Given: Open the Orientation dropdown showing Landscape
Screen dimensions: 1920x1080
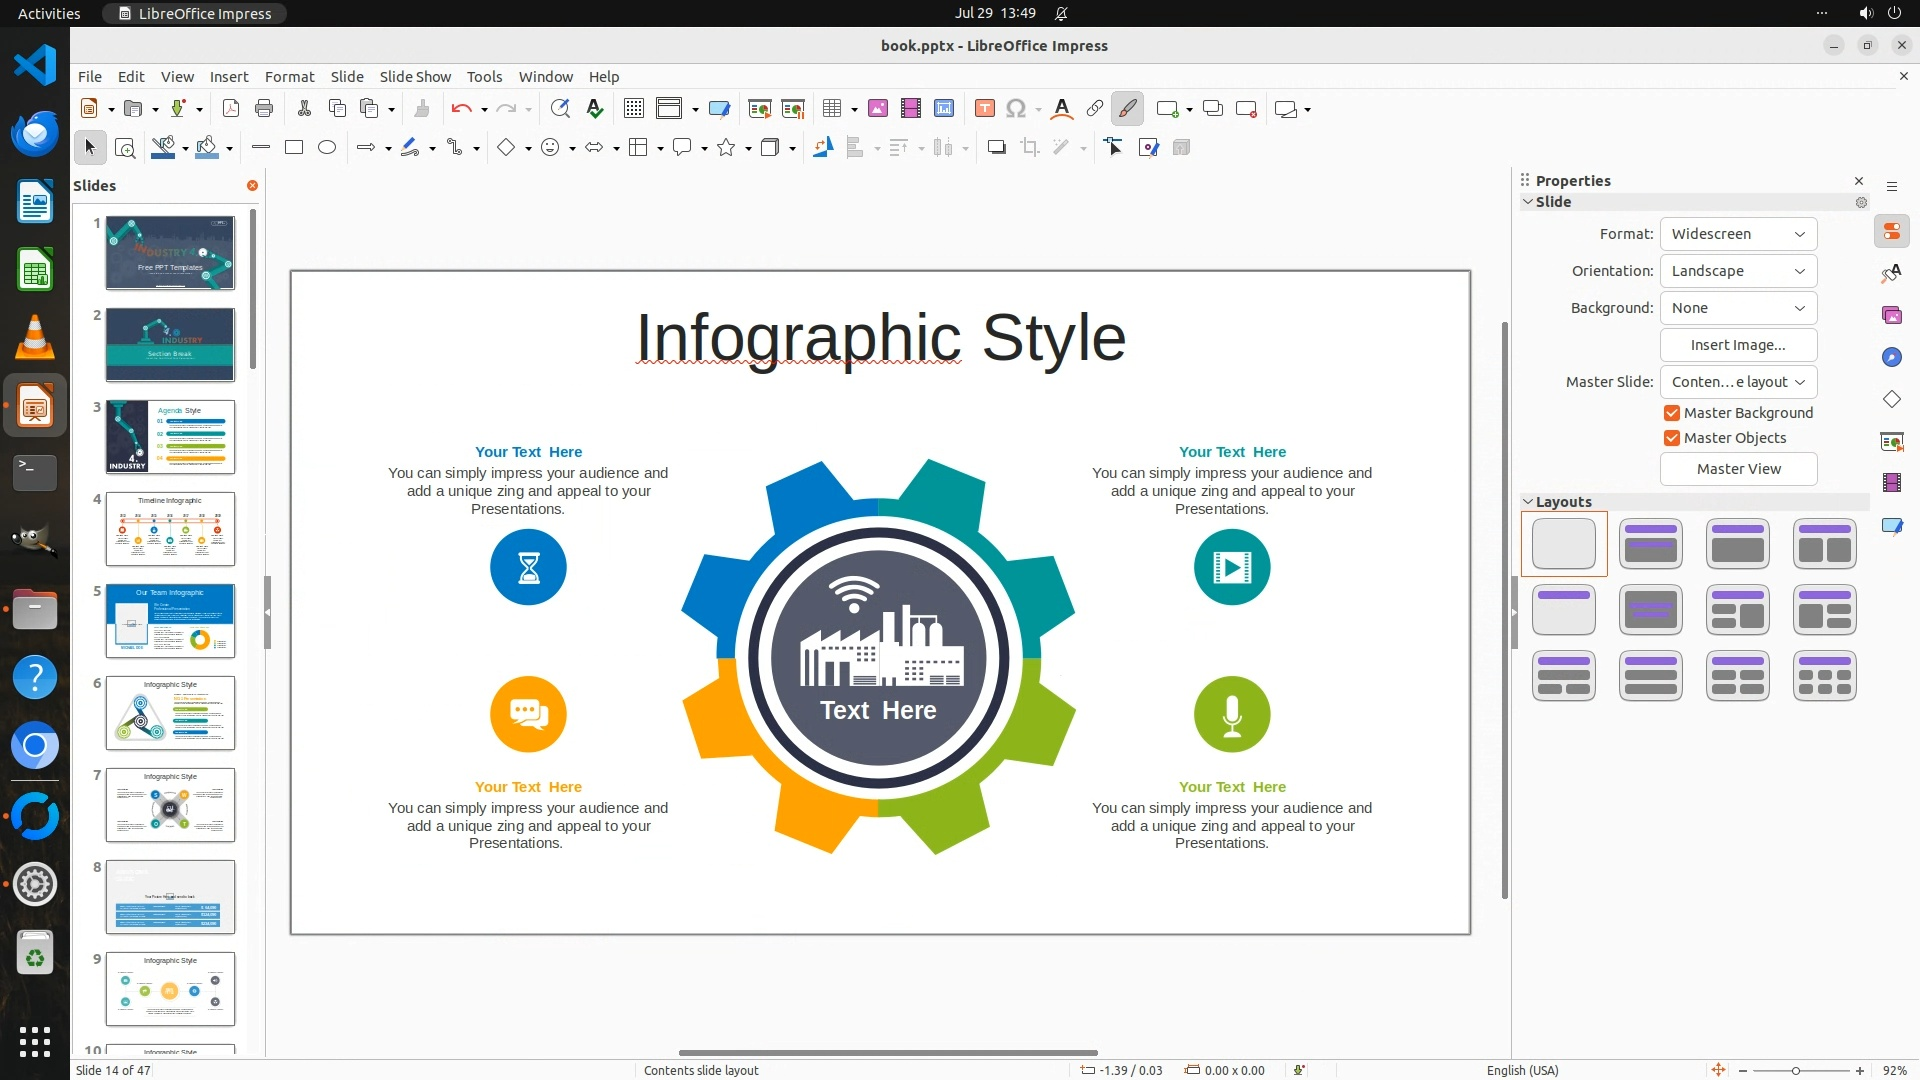Looking at the screenshot, I should [1738, 271].
